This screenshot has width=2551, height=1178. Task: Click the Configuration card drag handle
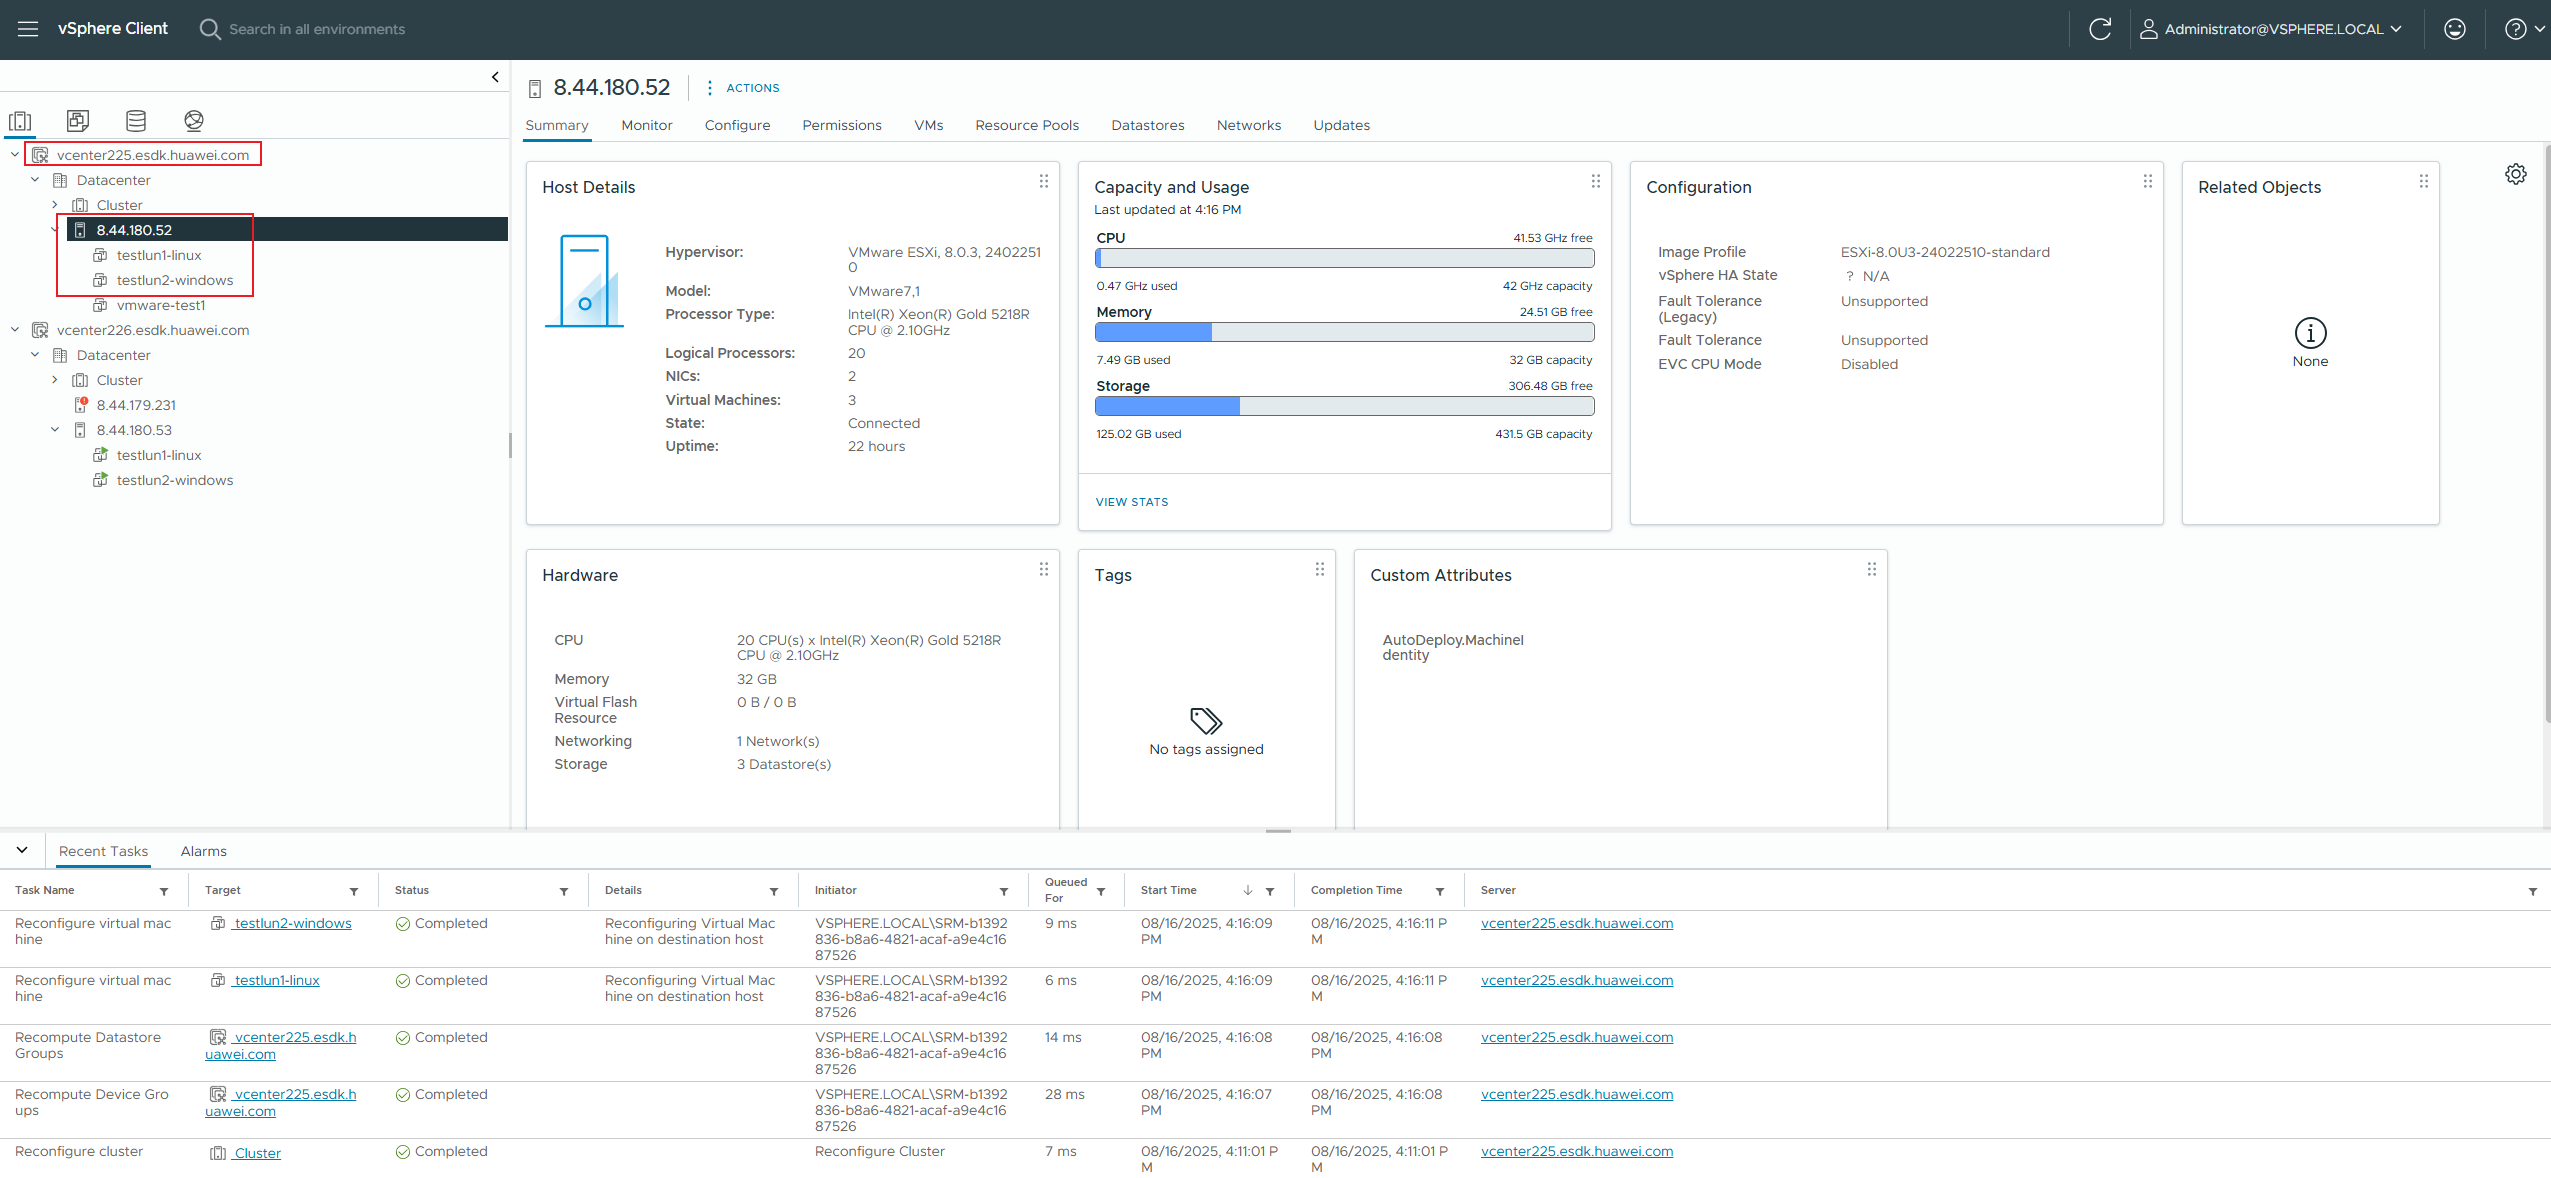[x=2148, y=181]
